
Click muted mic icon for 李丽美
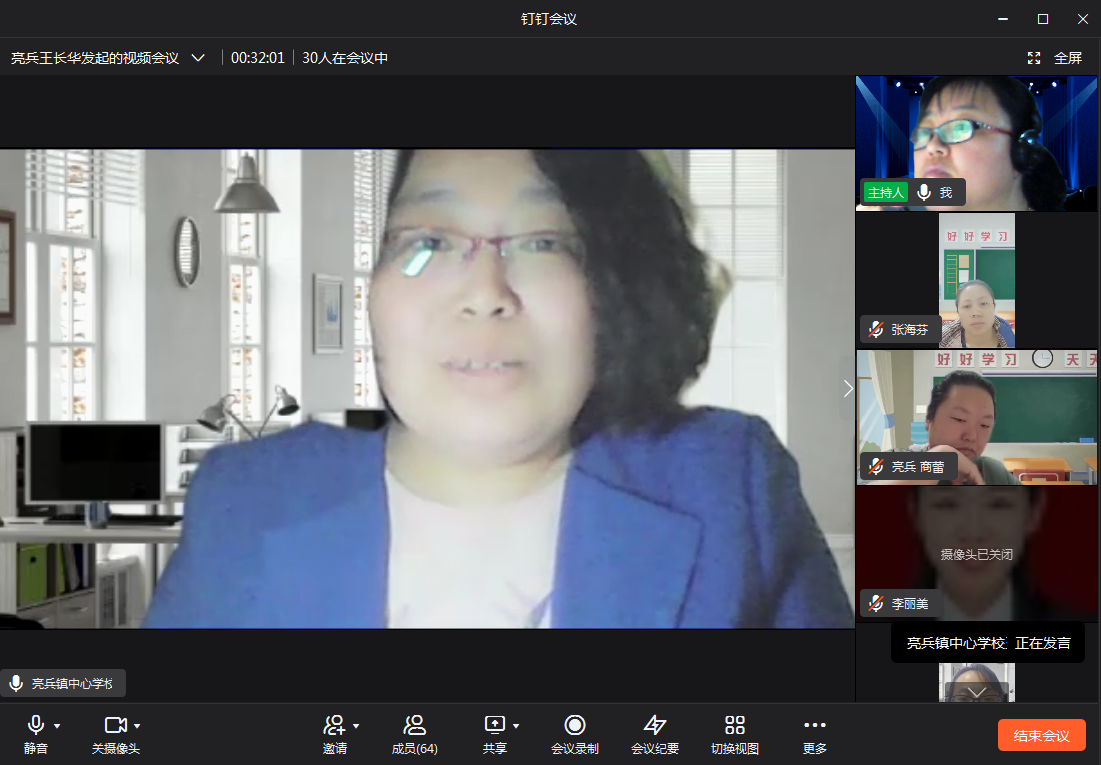click(876, 604)
